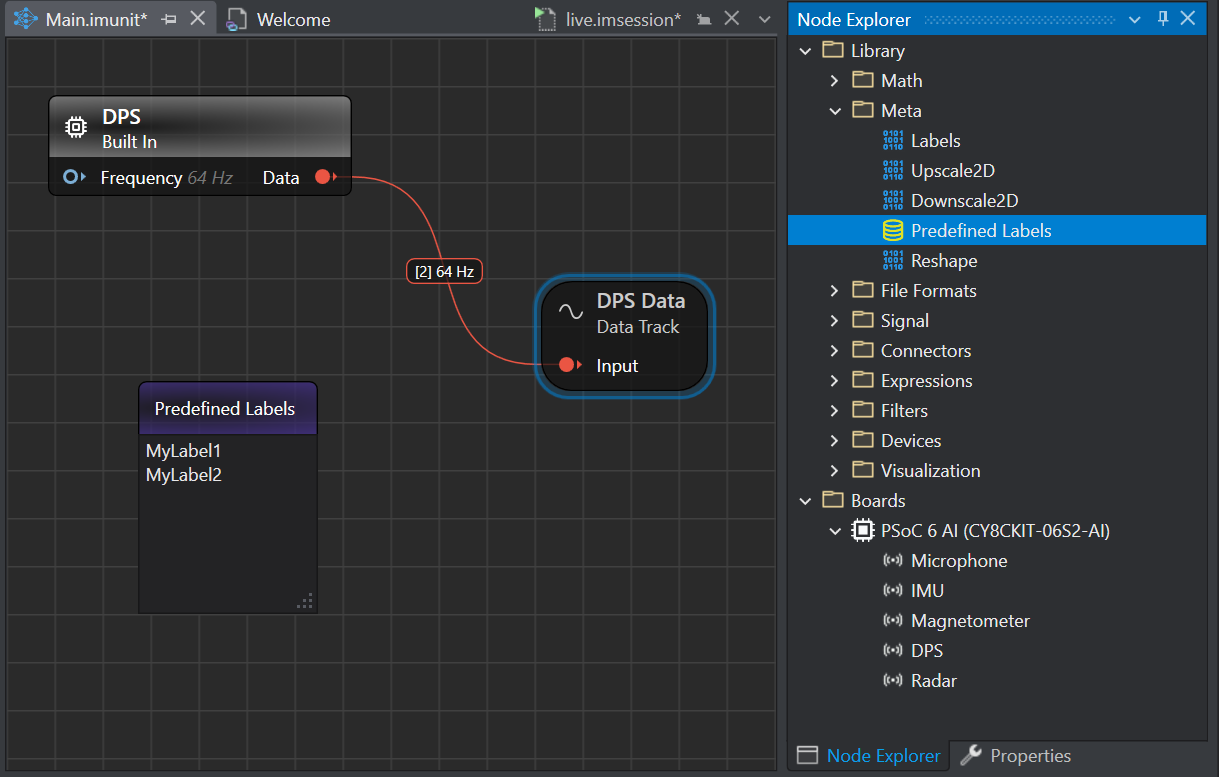
Task: Open the document tabs overflow dropdown
Action: (x=765, y=19)
